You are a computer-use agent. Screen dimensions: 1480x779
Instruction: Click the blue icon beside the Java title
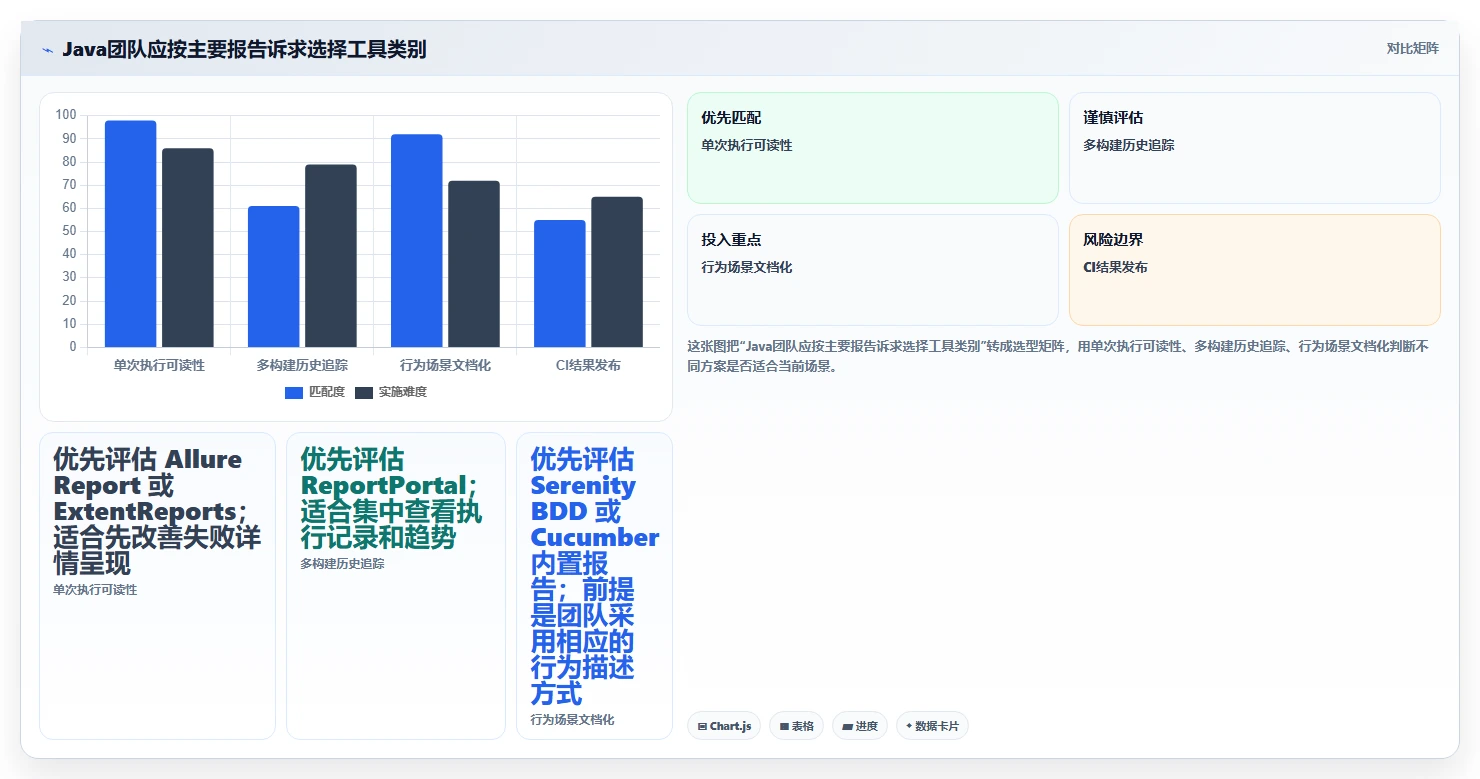point(47,50)
